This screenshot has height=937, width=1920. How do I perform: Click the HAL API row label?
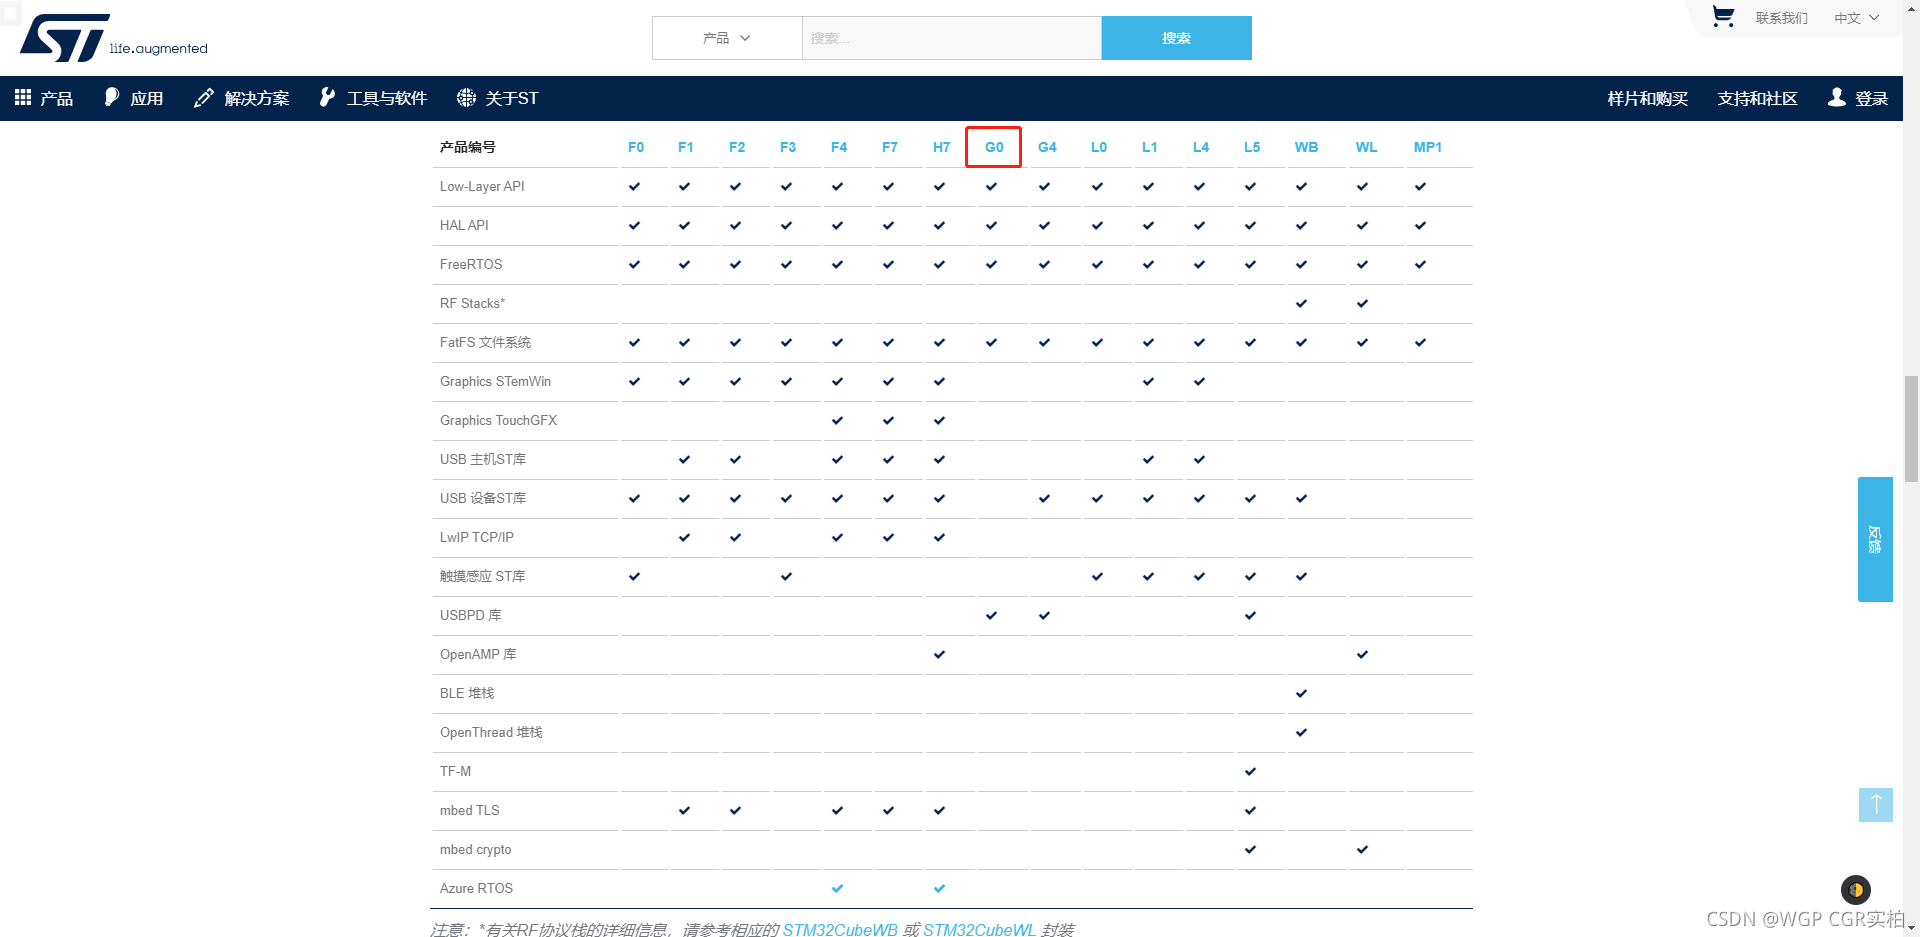pos(464,225)
